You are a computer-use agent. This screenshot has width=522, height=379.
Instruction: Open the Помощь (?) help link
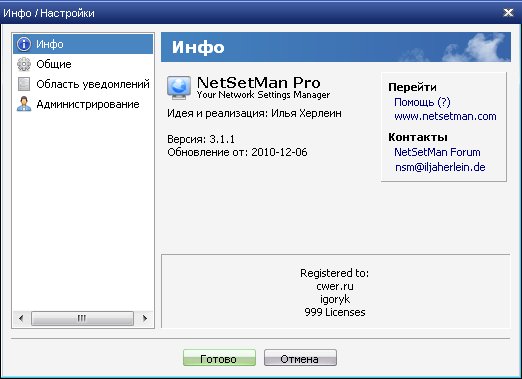(422, 102)
